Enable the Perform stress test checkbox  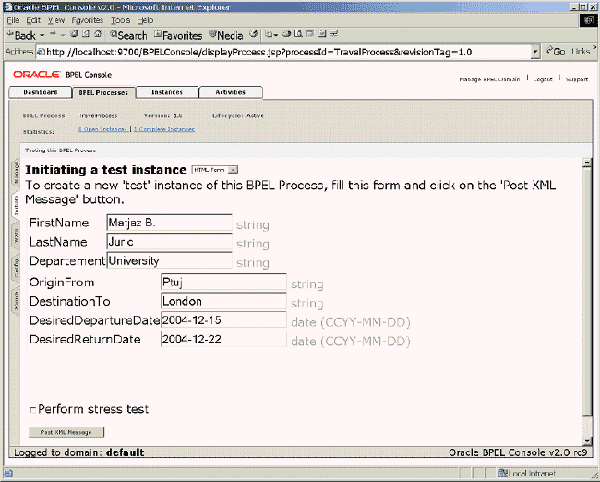[x=33, y=410]
